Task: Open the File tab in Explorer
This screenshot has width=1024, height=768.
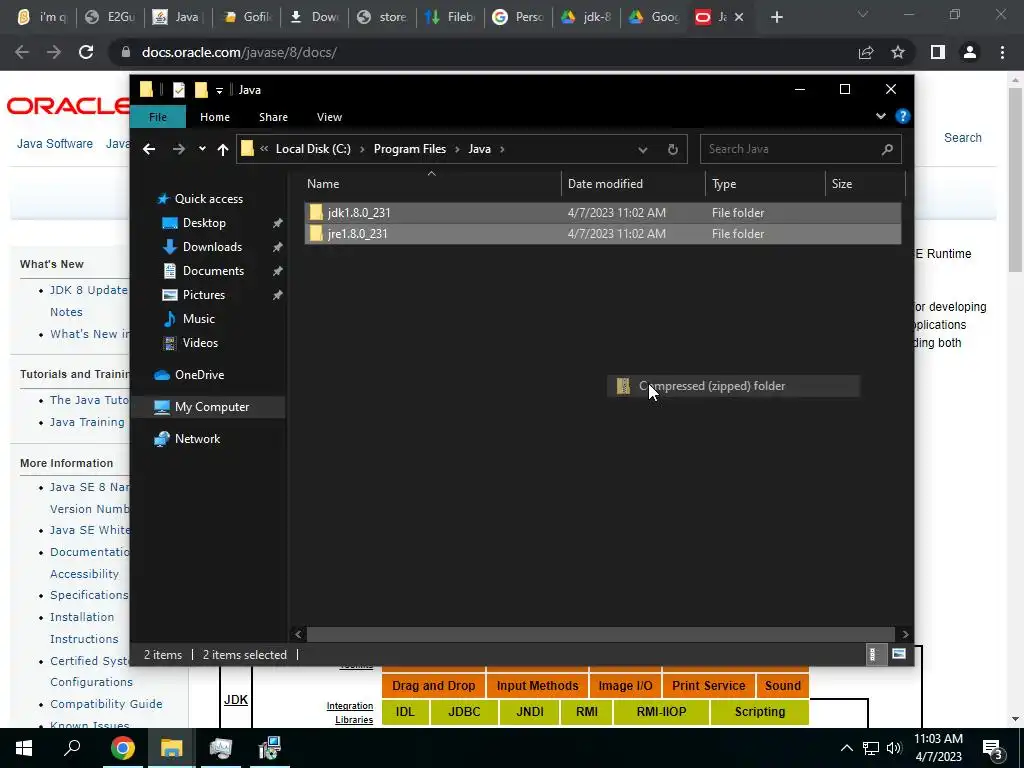Action: pyautogui.click(x=158, y=117)
